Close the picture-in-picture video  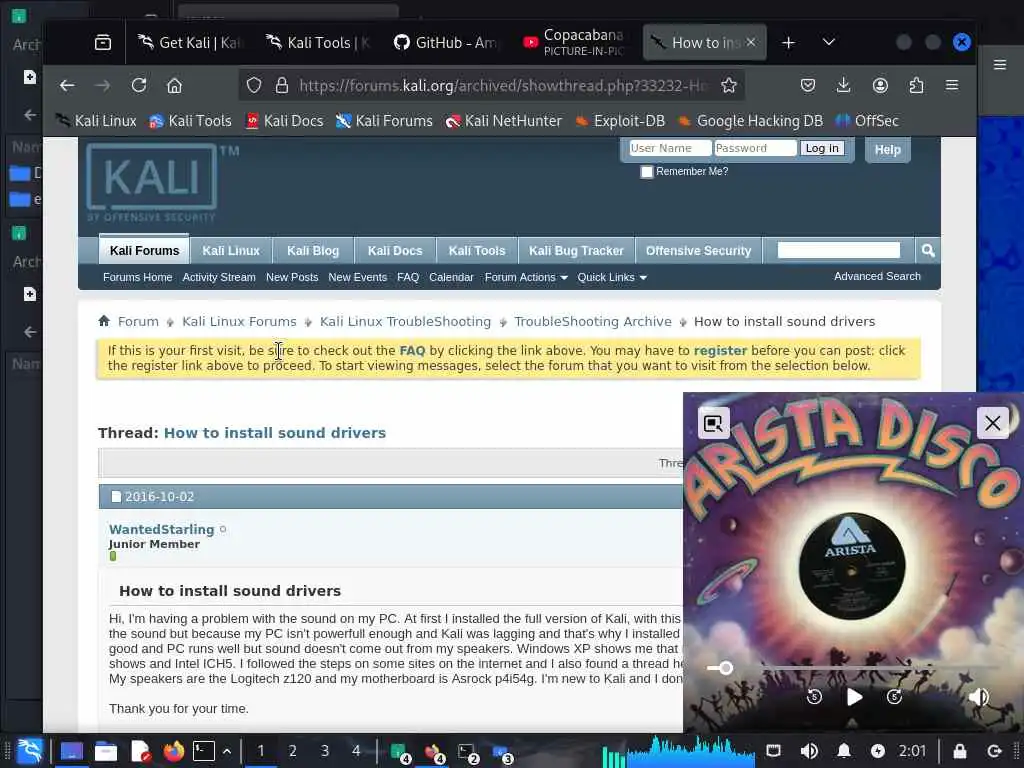993,423
